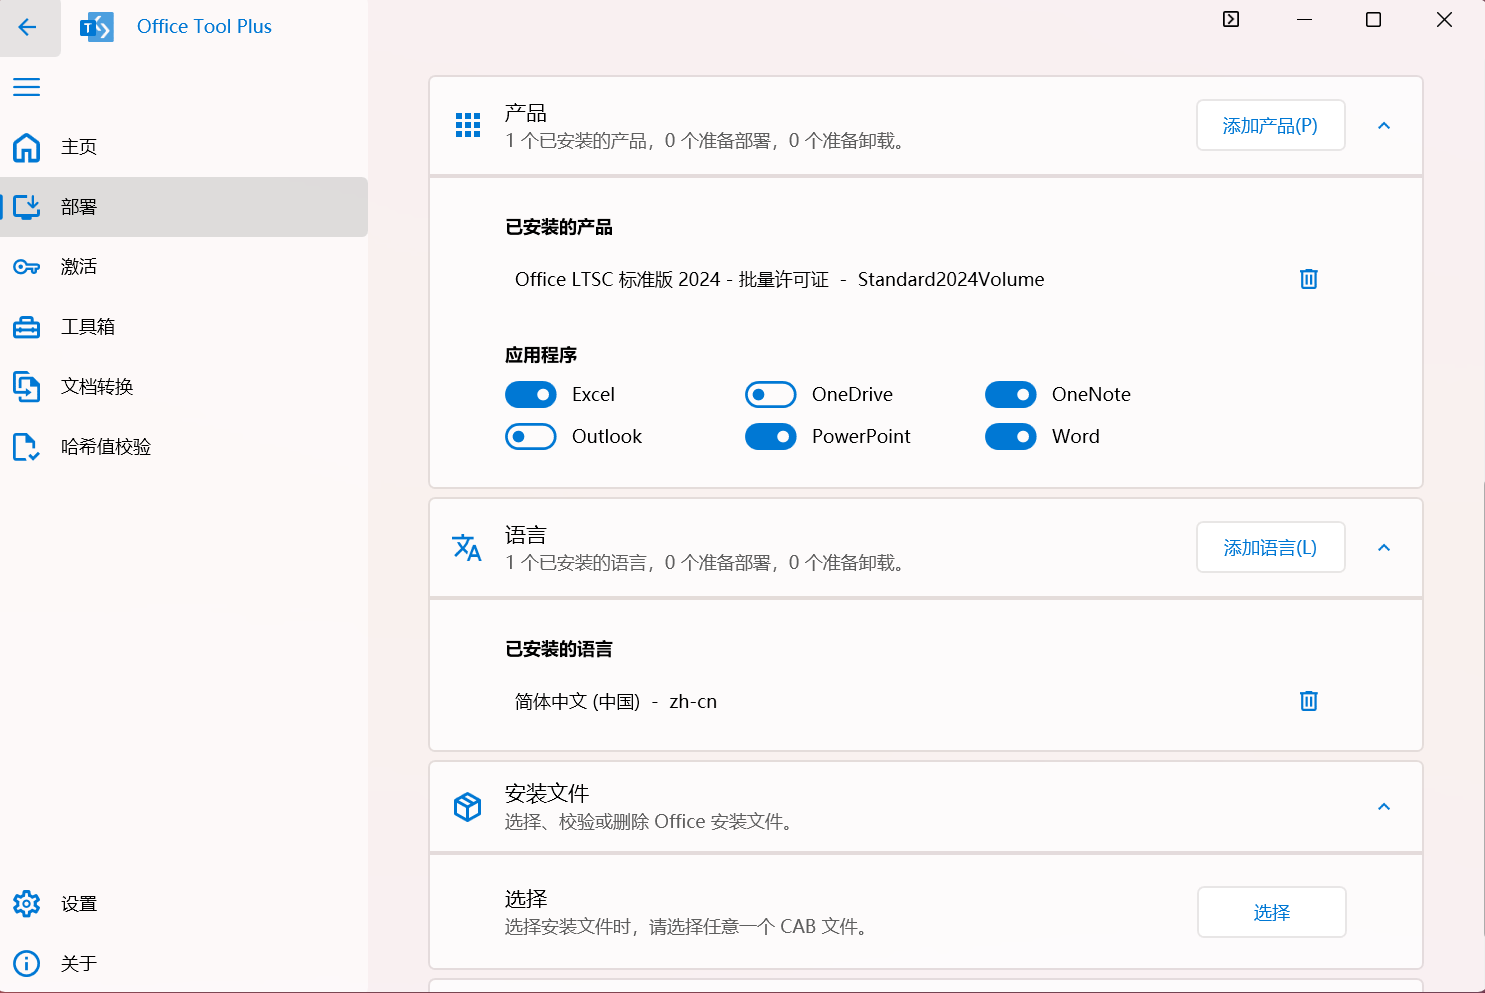The width and height of the screenshot is (1485, 993).
Task: Click the home icon beside 主页
Action: coord(27,147)
